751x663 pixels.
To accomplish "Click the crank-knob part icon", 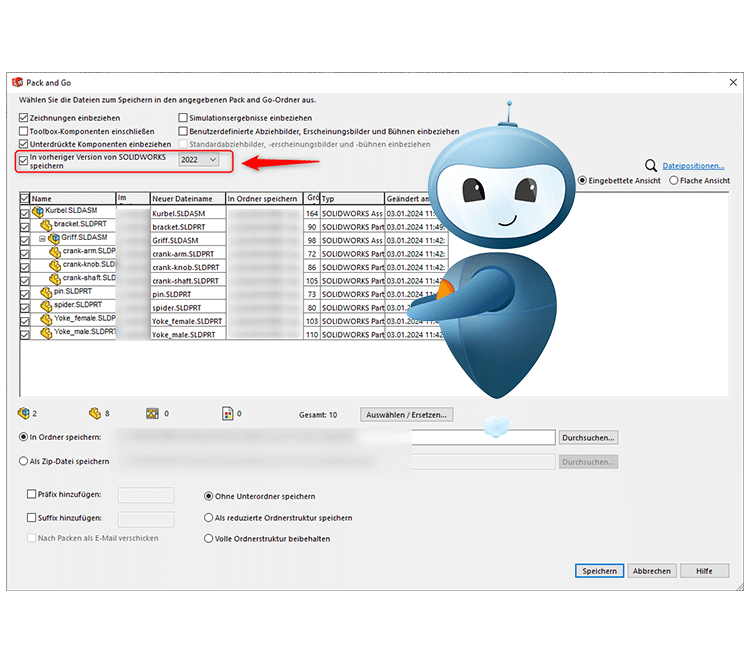I will point(55,265).
